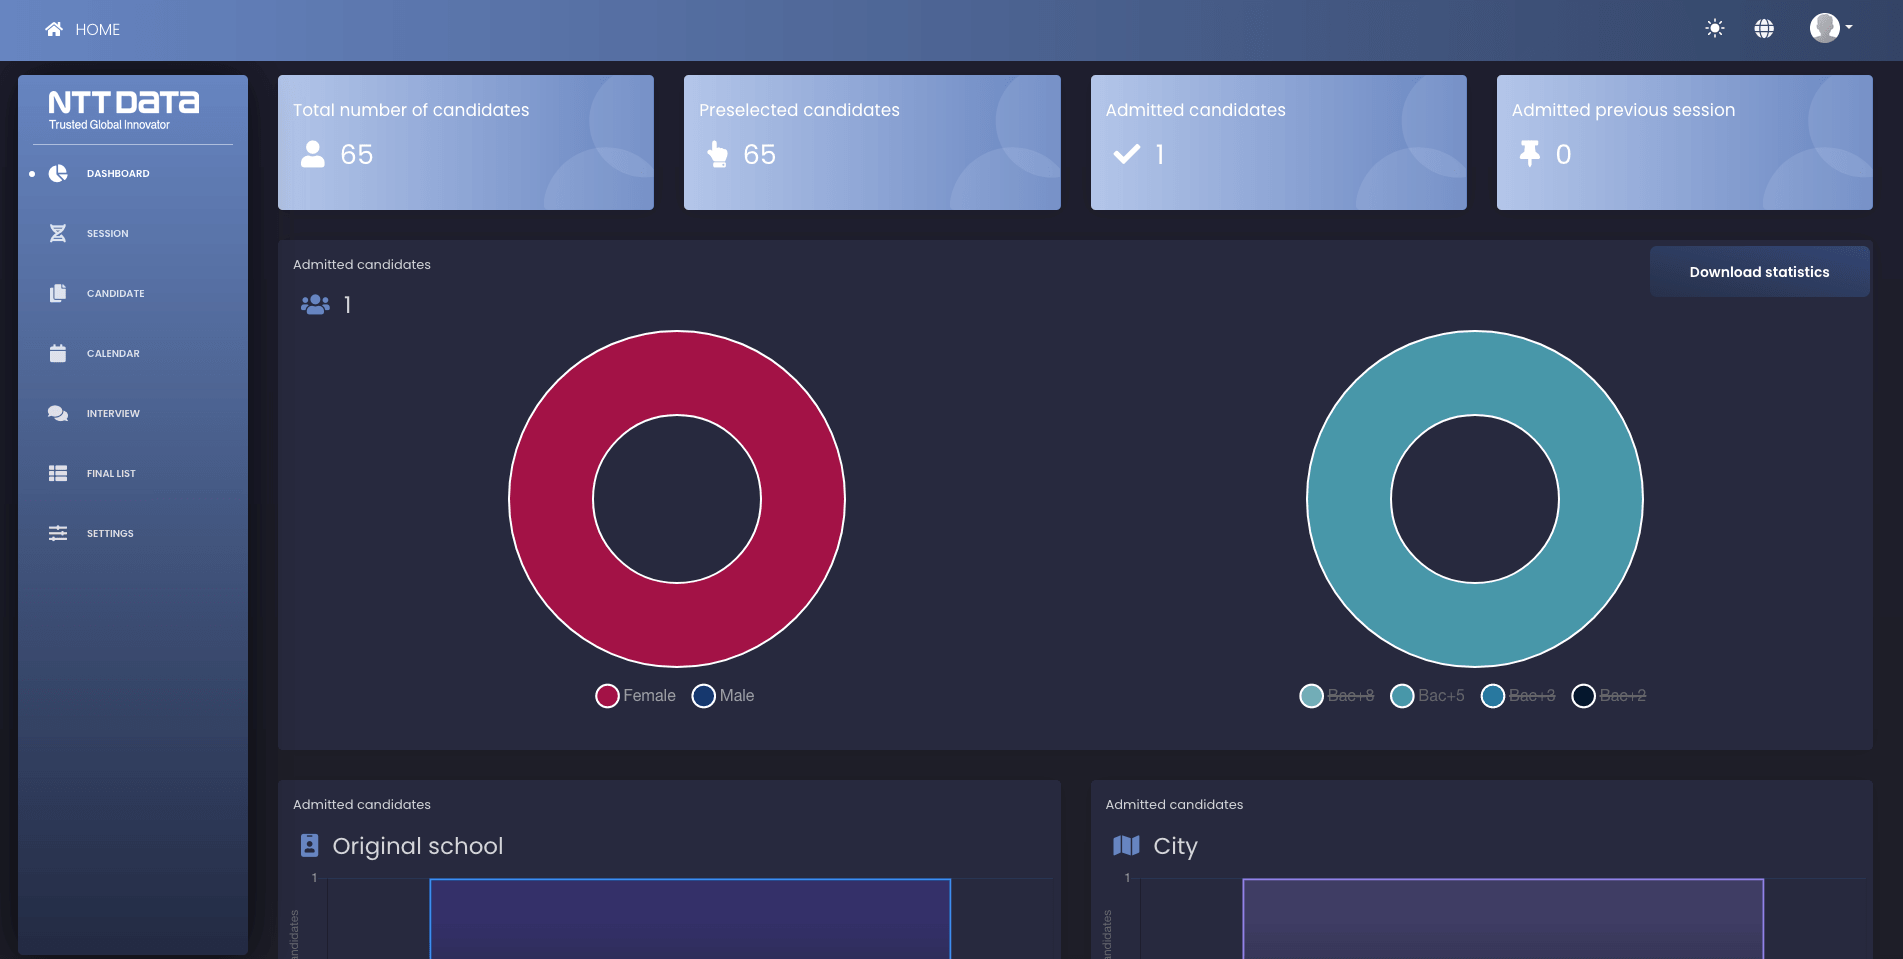Click the 'Trusted Global Innovator' tagline
The width and height of the screenshot is (1903, 959).
[x=109, y=125]
